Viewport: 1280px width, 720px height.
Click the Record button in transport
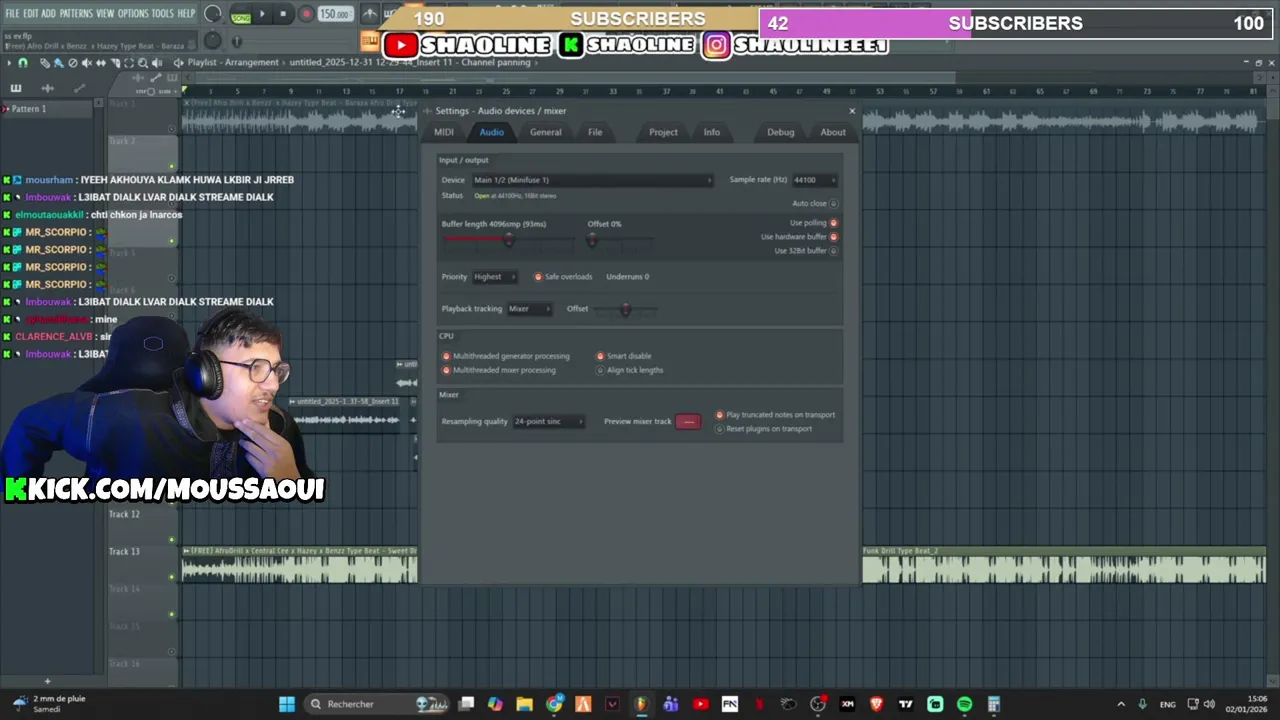306,14
